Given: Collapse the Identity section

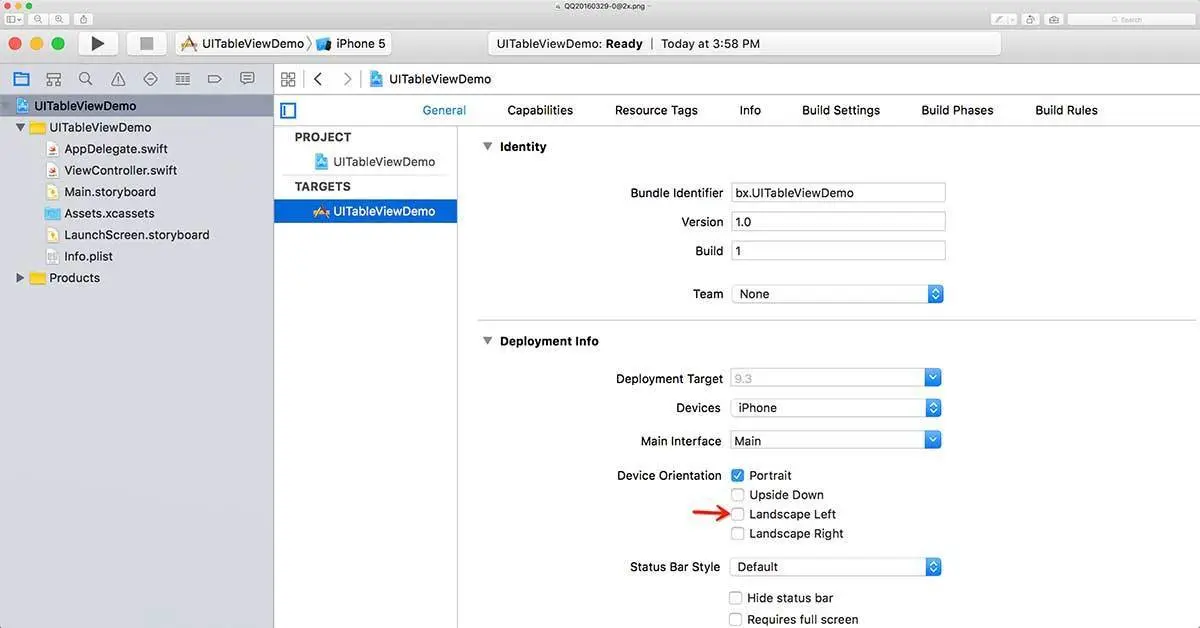Looking at the screenshot, I should (487, 146).
